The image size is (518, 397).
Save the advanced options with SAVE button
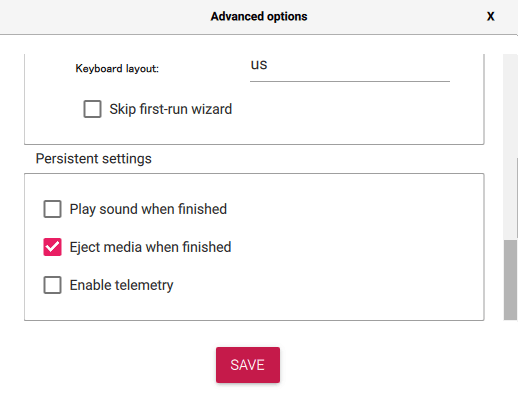[248, 365]
